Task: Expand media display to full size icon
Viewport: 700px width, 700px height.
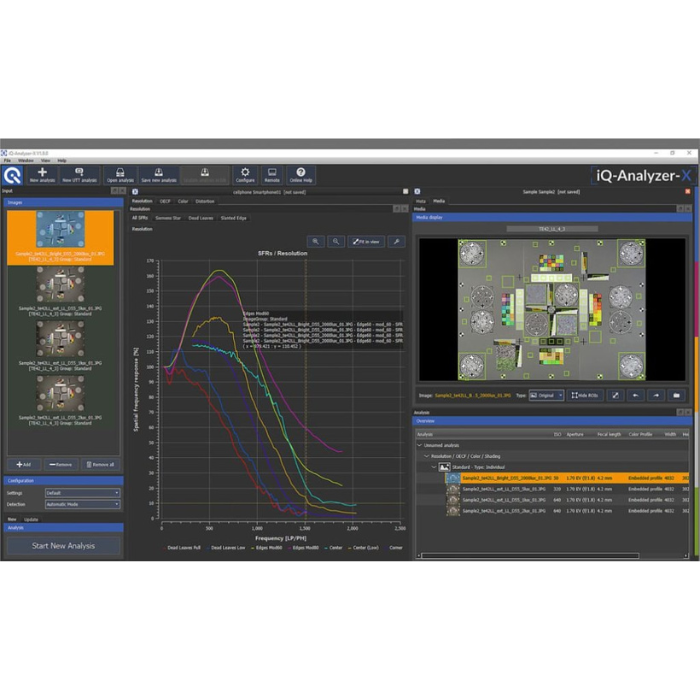Action: click(615, 396)
